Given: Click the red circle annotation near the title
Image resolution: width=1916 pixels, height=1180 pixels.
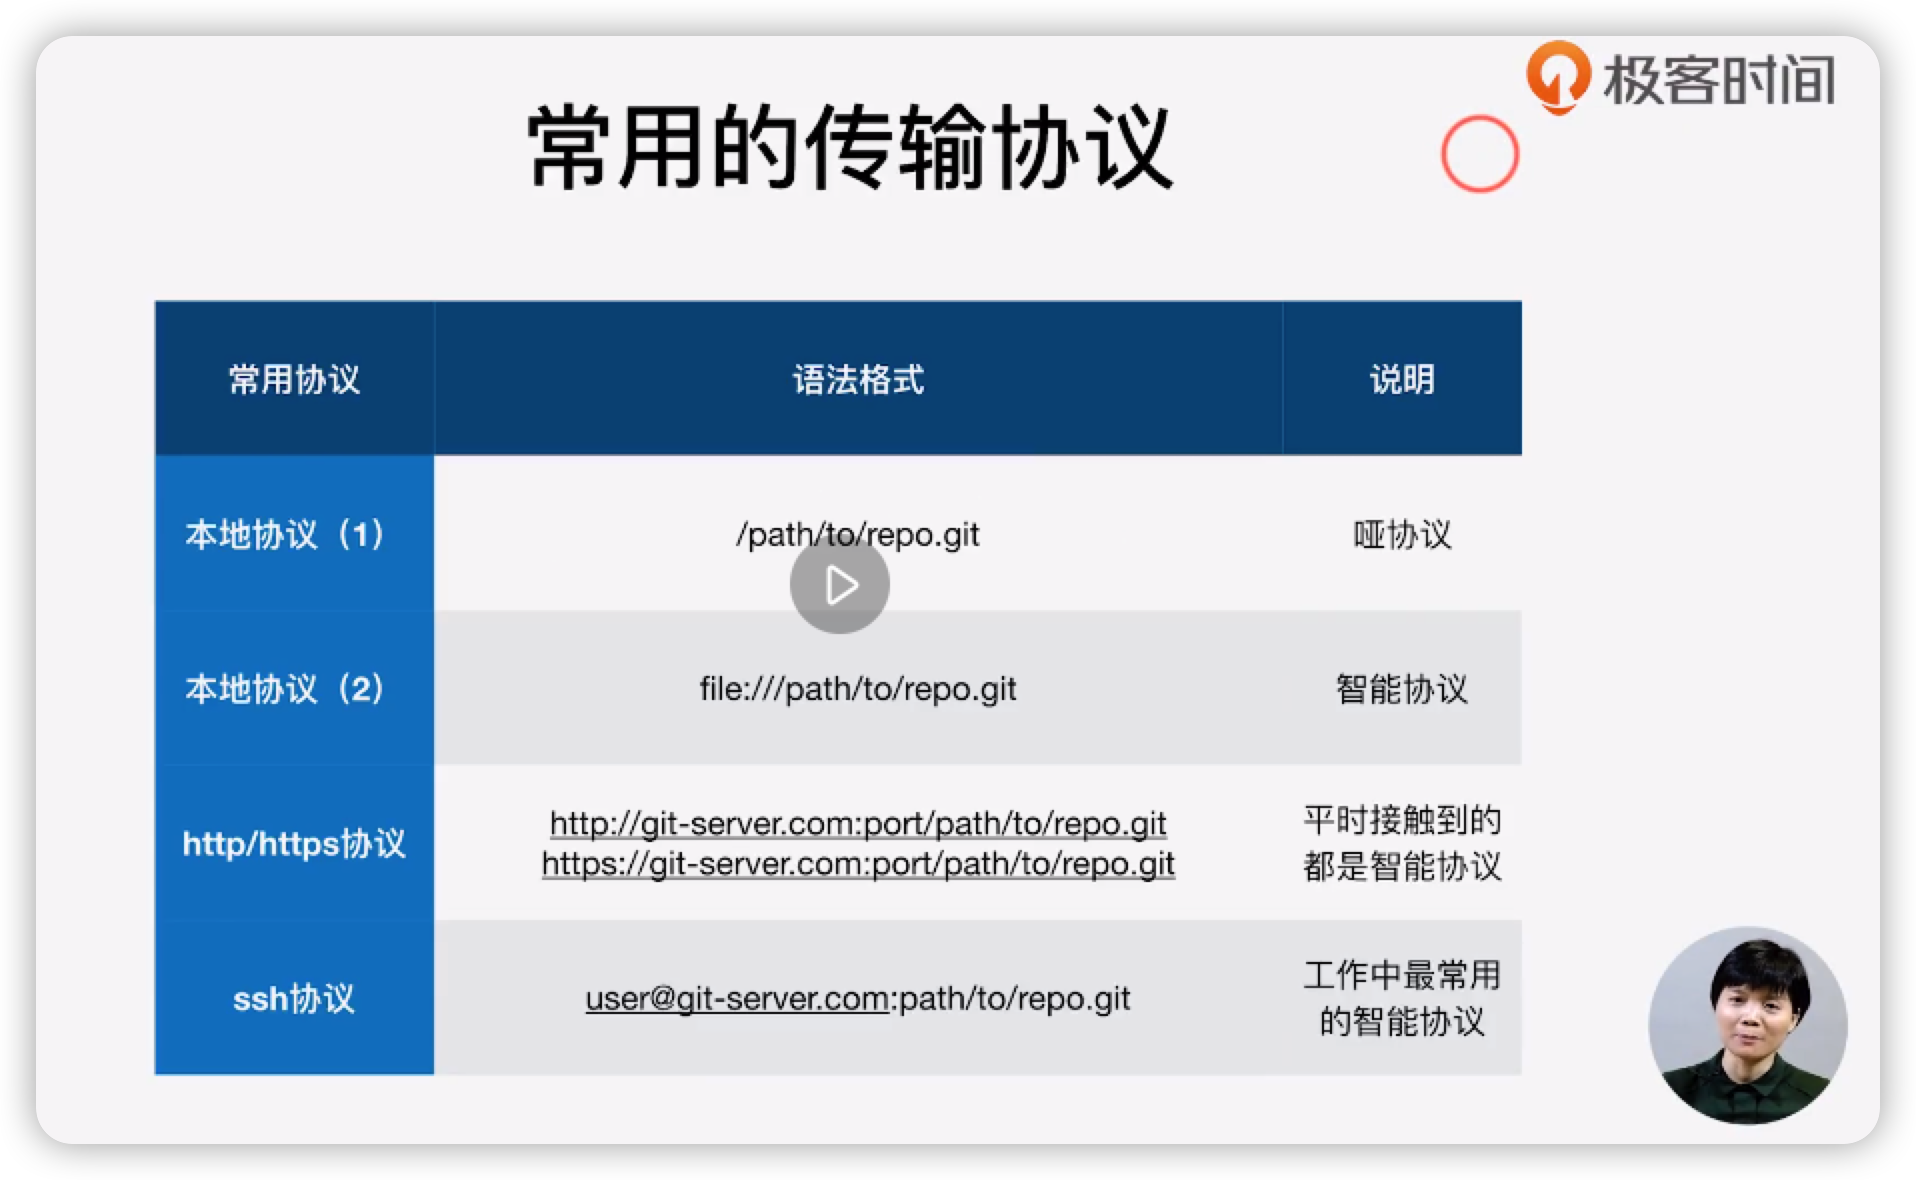Looking at the screenshot, I should coord(1478,154).
